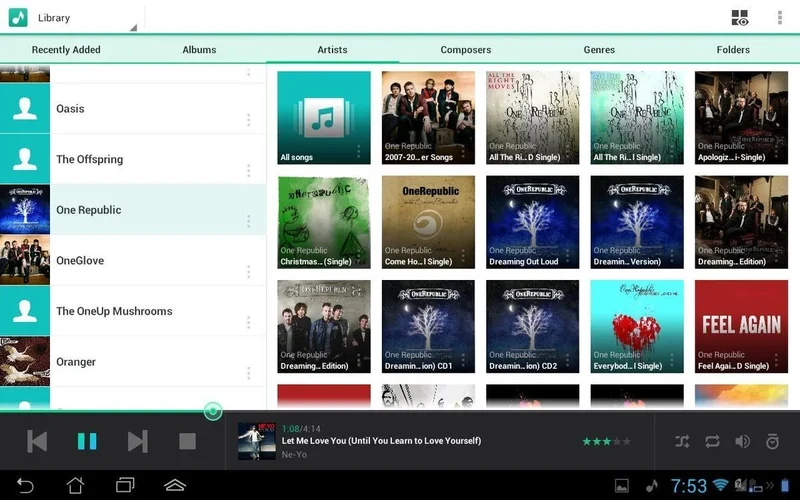The image size is (800, 500).
Task: Open the Apologiz.. i-Single) album
Action: point(741,118)
